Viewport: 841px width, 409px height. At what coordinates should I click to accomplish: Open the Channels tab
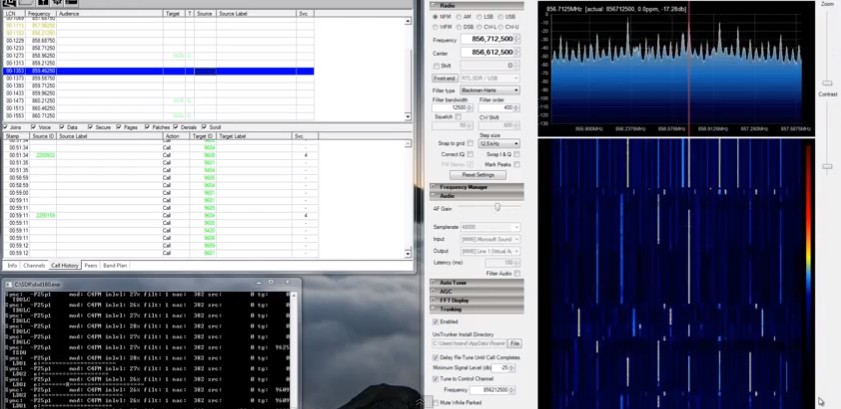(34, 265)
